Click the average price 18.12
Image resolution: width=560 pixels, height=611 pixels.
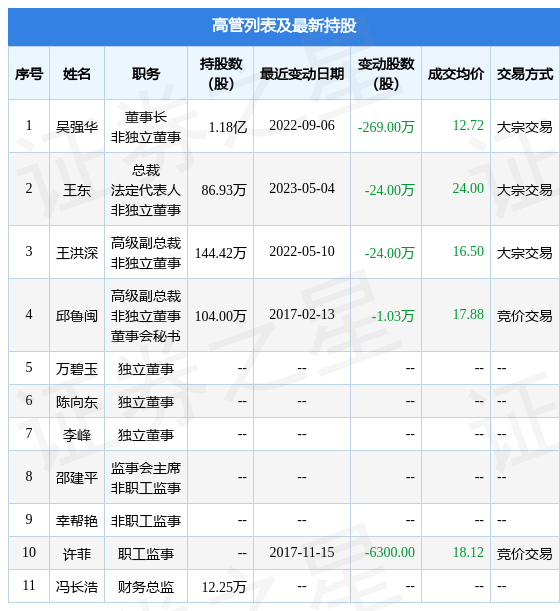pos(468,553)
